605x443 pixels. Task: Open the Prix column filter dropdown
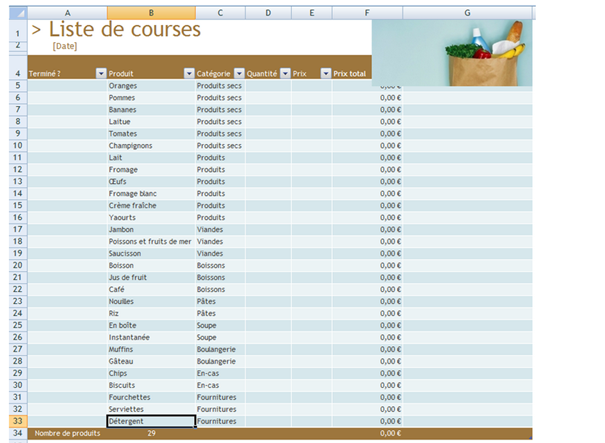[326, 73]
